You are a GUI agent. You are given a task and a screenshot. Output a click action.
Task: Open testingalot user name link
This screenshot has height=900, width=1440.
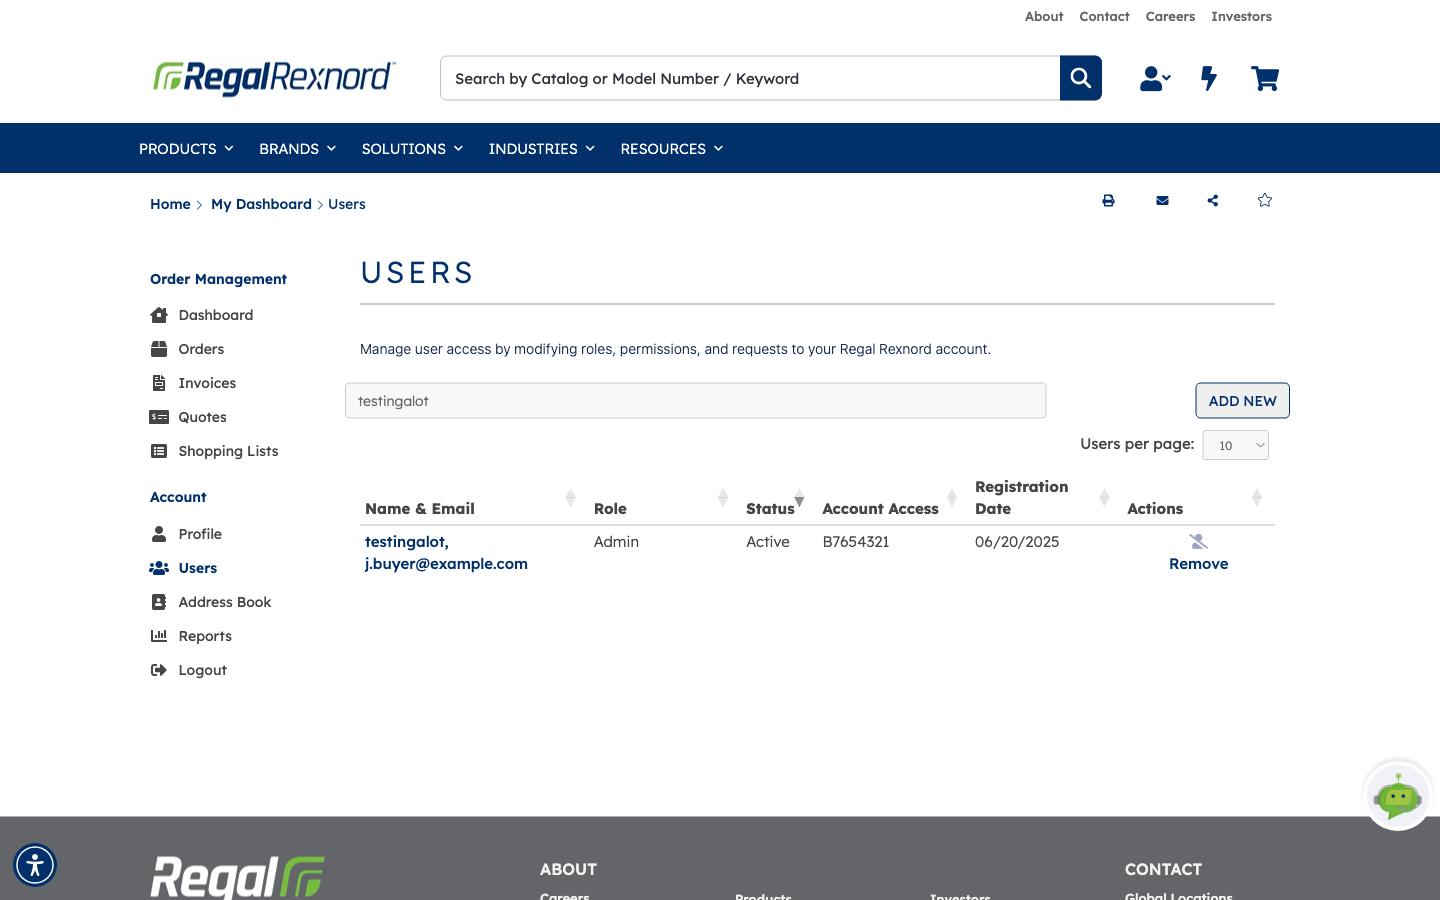coord(407,542)
